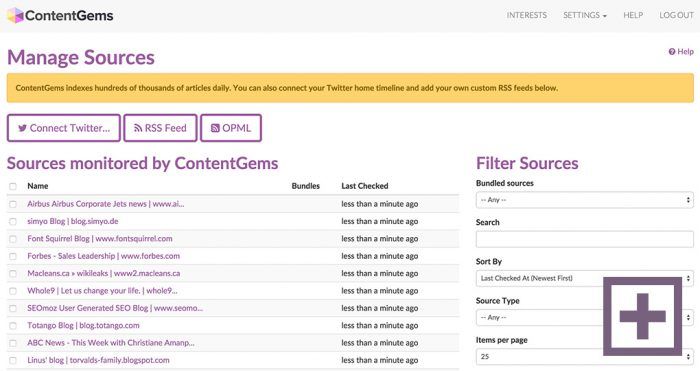
Task: Click the RSS Feed button
Action: coord(160,128)
